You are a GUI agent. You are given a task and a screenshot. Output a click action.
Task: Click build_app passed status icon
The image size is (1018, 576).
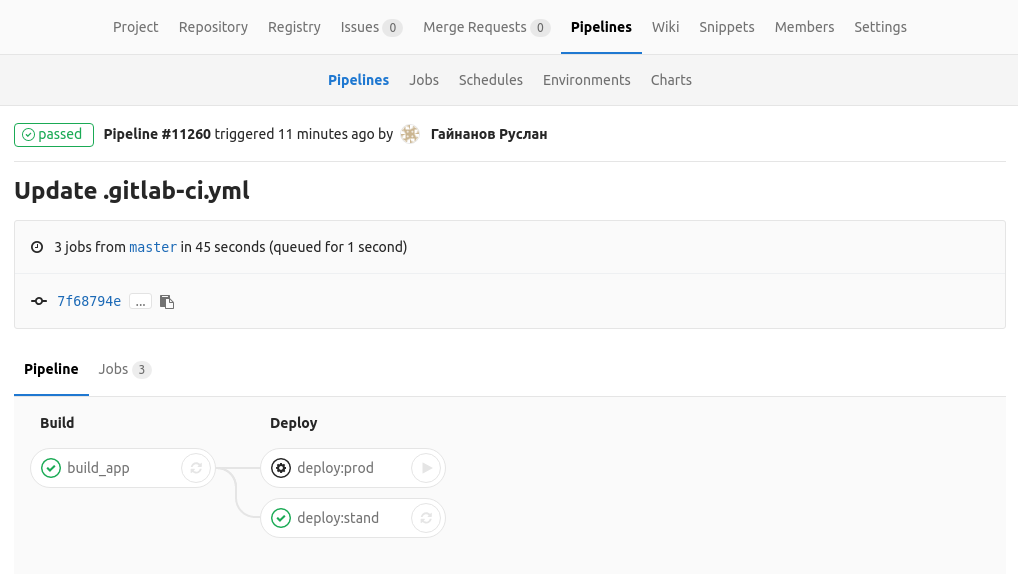click(x=51, y=468)
